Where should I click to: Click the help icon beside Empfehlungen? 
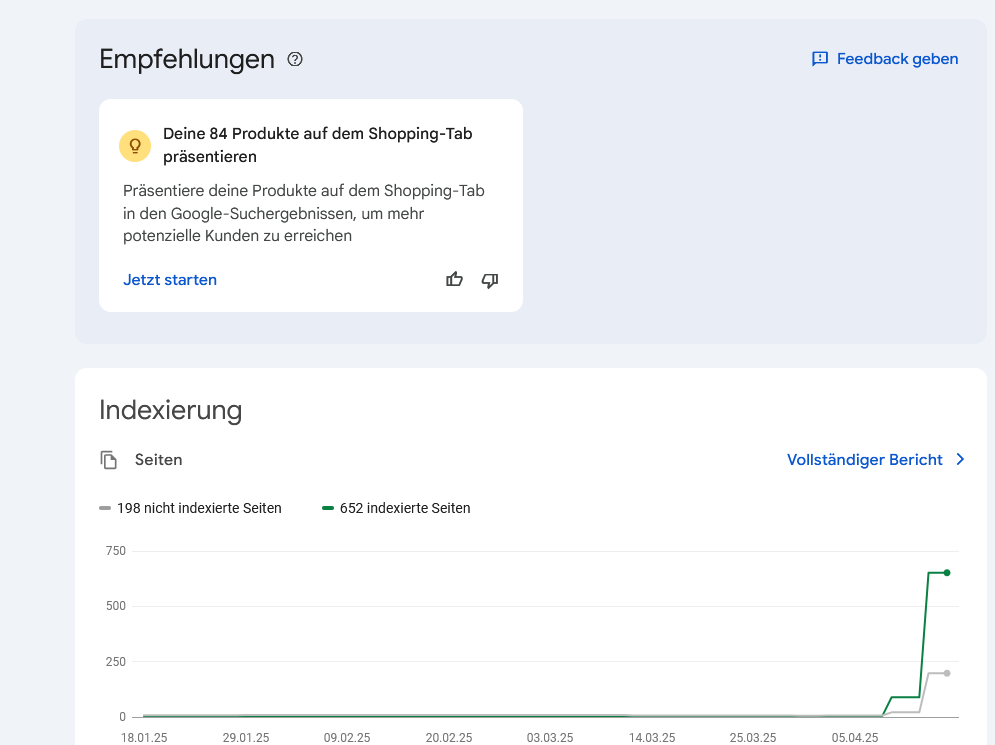click(295, 59)
